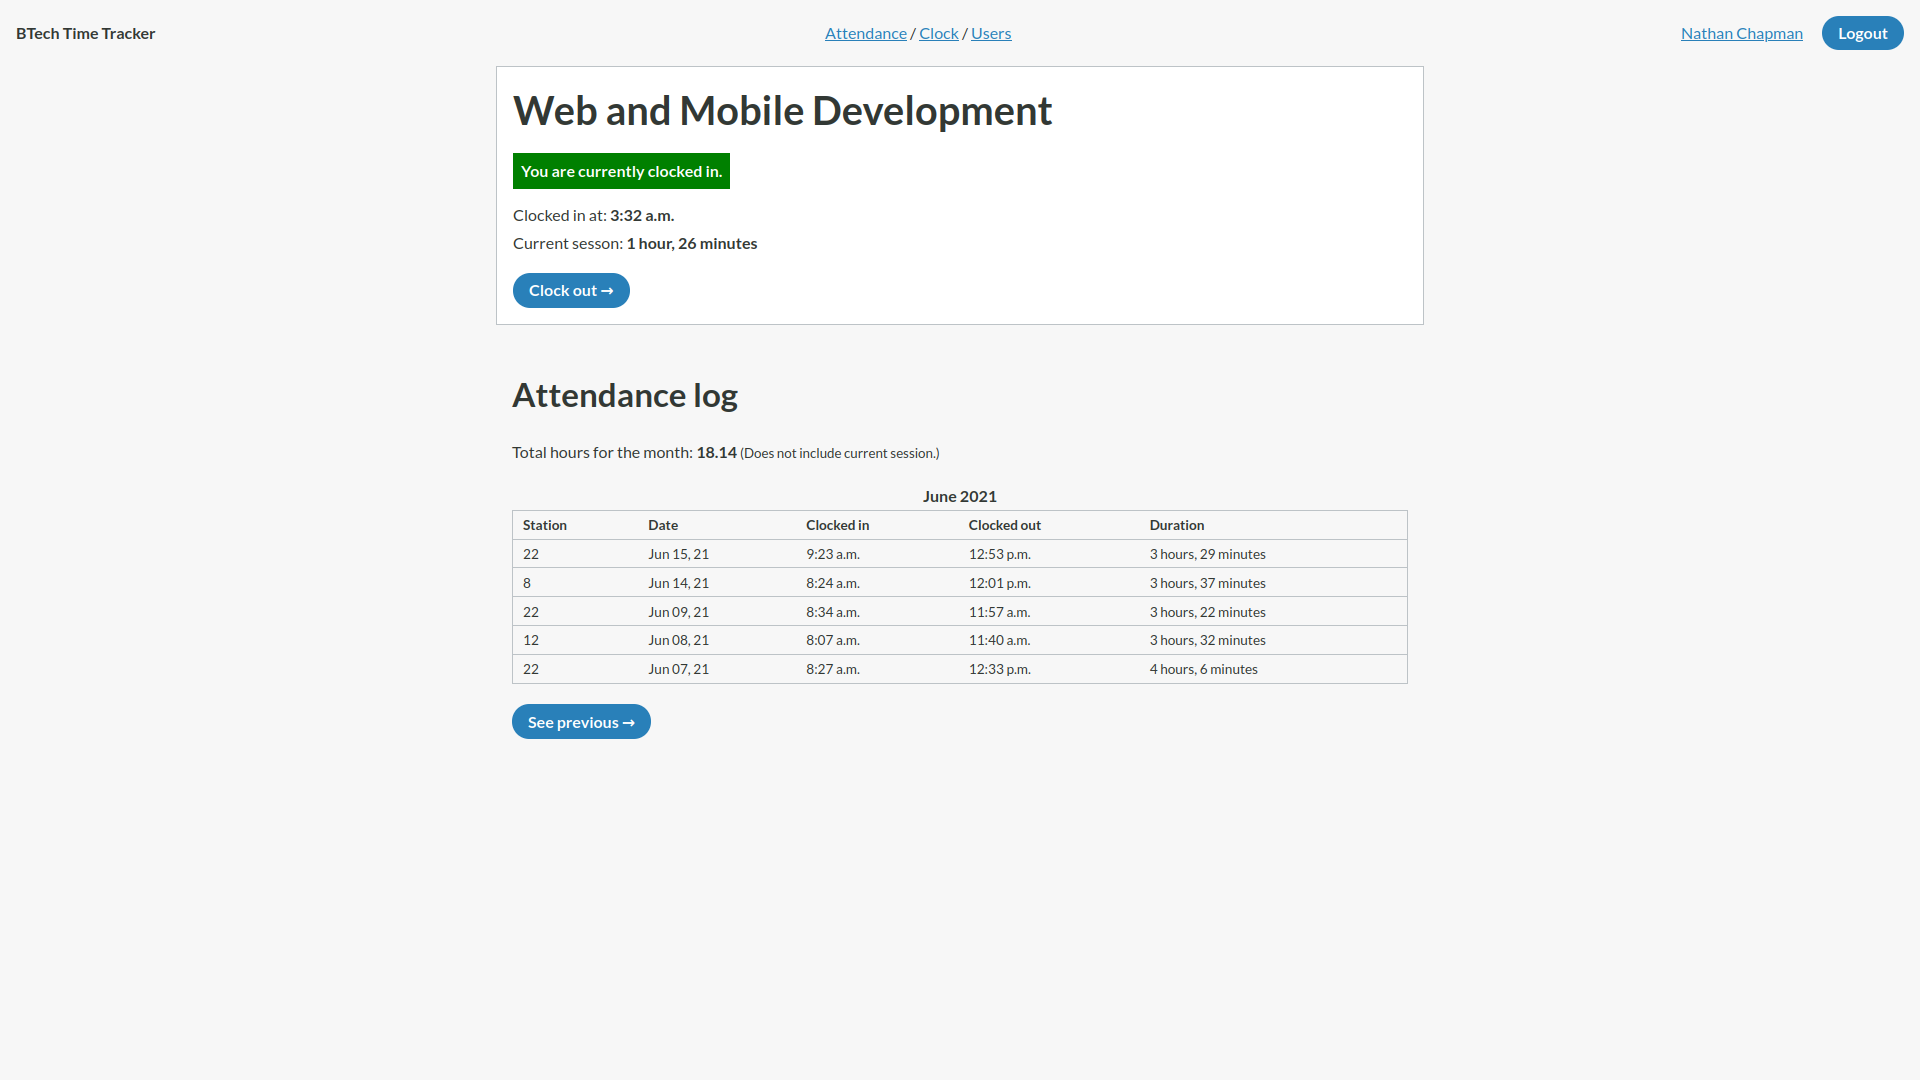Open Nathan Chapman profile link
Image resolution: width=1920 pixels, height=1080 pixels.
coord(1741,33)
